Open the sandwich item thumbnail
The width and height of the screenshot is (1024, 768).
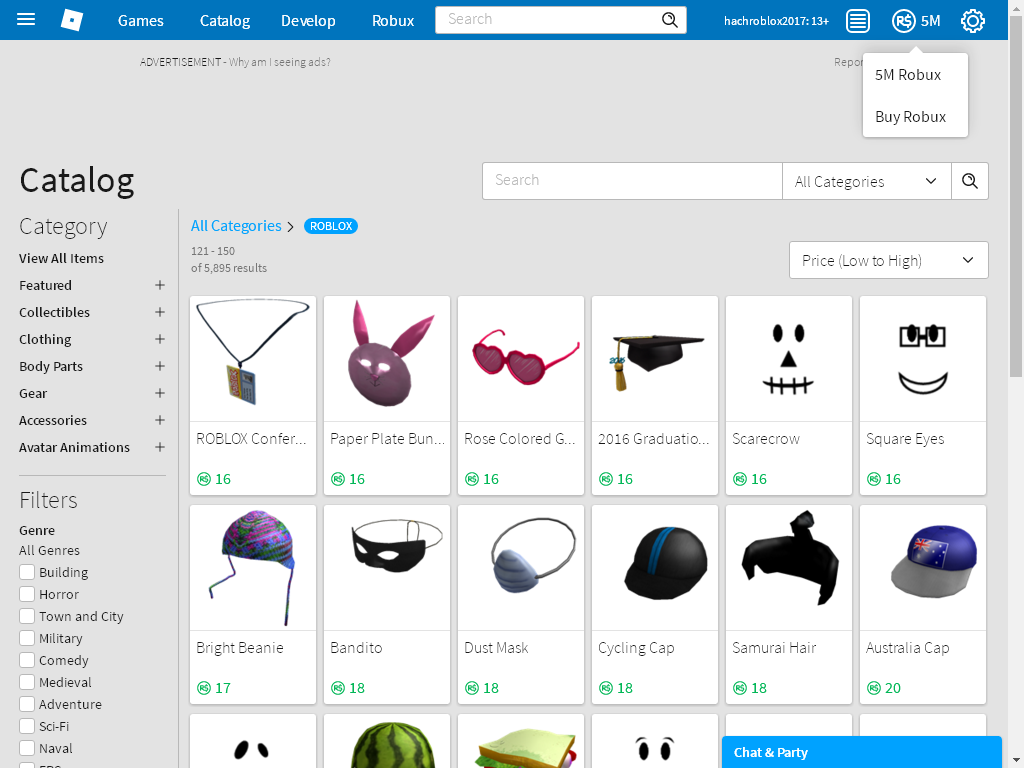(520, 741)
